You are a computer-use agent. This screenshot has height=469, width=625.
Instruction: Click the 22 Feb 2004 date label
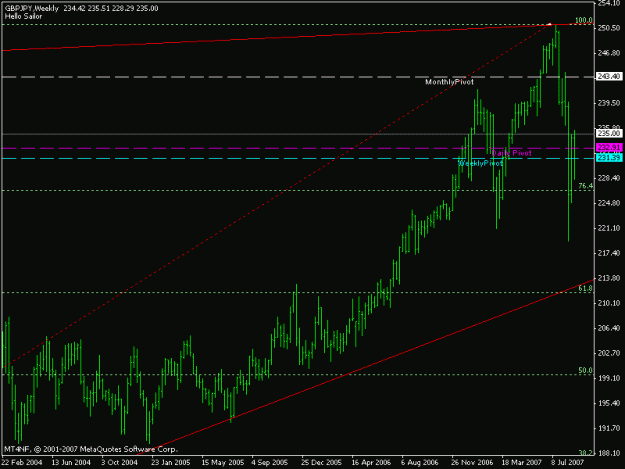click(x=22, y=463)
